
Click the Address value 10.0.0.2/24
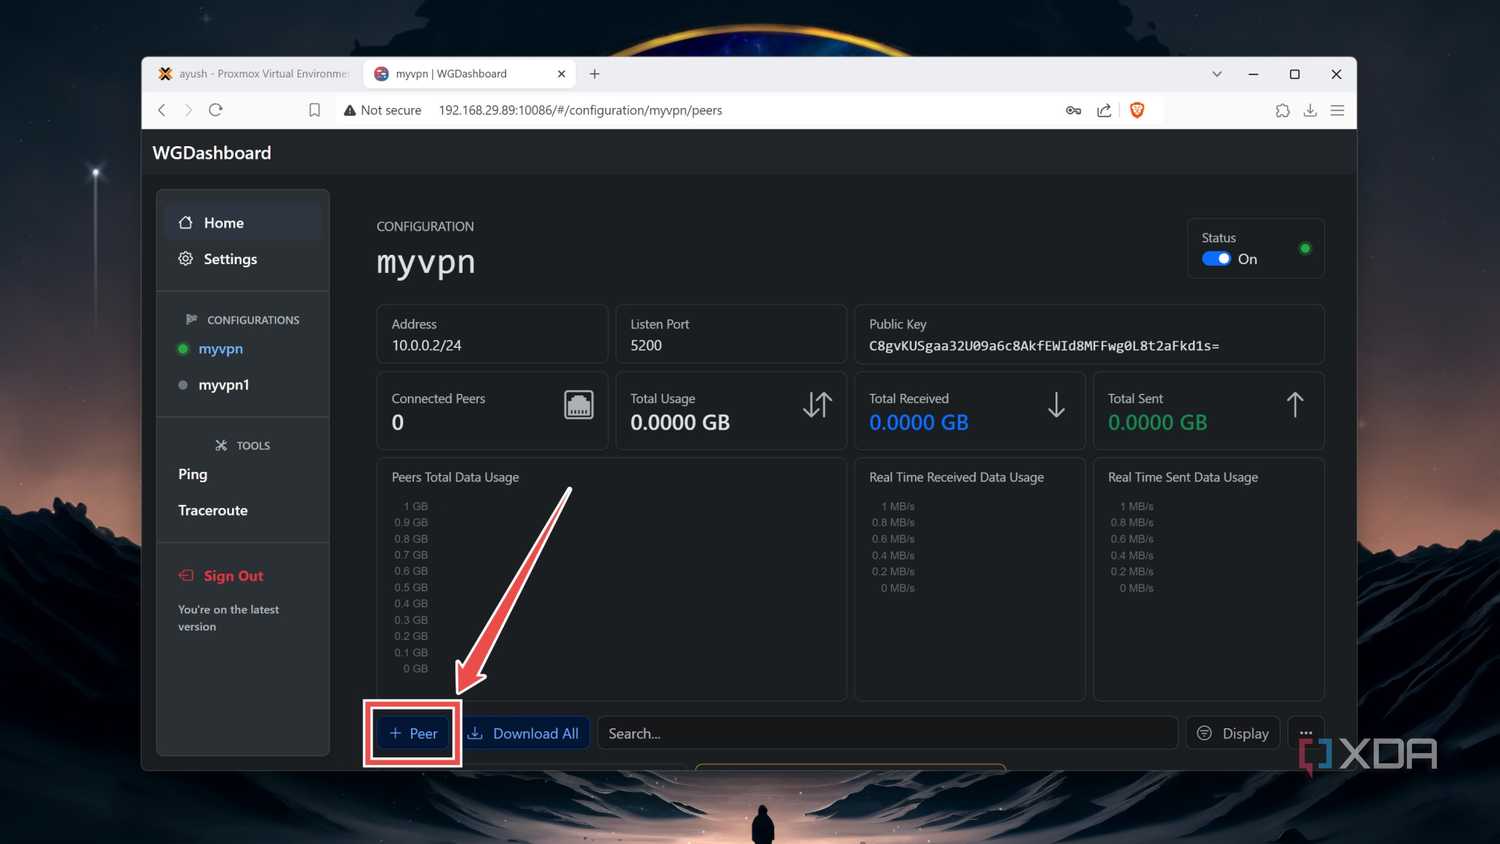tap(427, 345)
